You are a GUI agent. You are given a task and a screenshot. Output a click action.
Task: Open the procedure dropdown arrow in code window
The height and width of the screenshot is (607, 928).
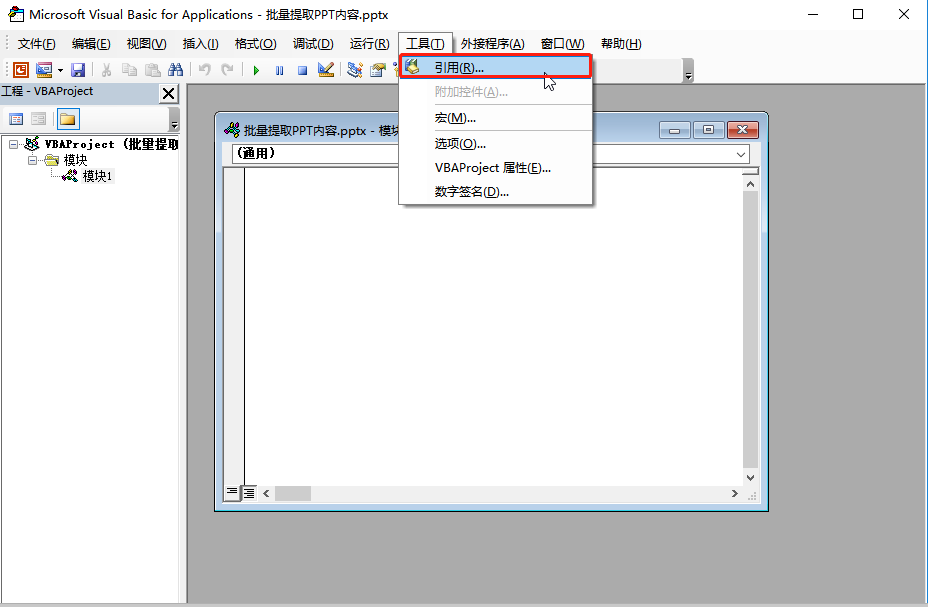(x=740, y=154)
